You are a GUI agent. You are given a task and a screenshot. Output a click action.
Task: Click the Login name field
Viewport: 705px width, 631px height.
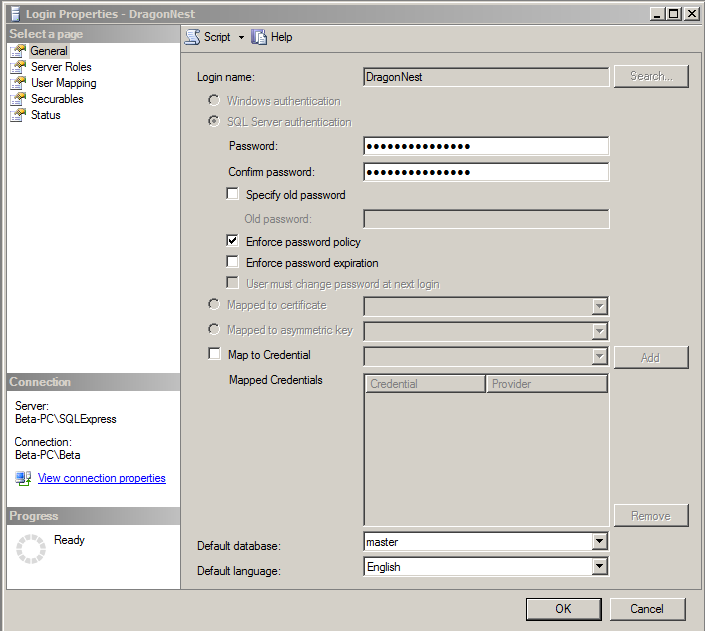click(x=486, y=77)
